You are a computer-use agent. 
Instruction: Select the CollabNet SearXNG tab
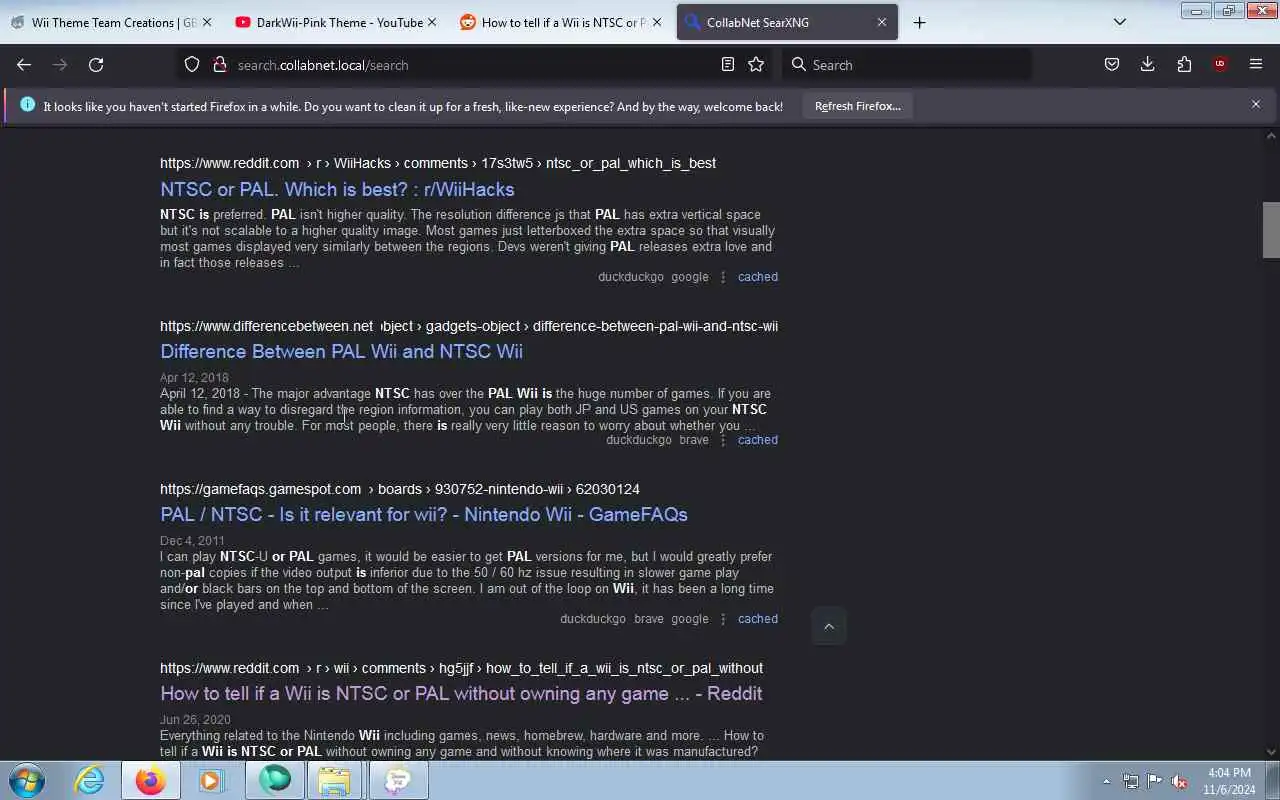pos(787,22)
